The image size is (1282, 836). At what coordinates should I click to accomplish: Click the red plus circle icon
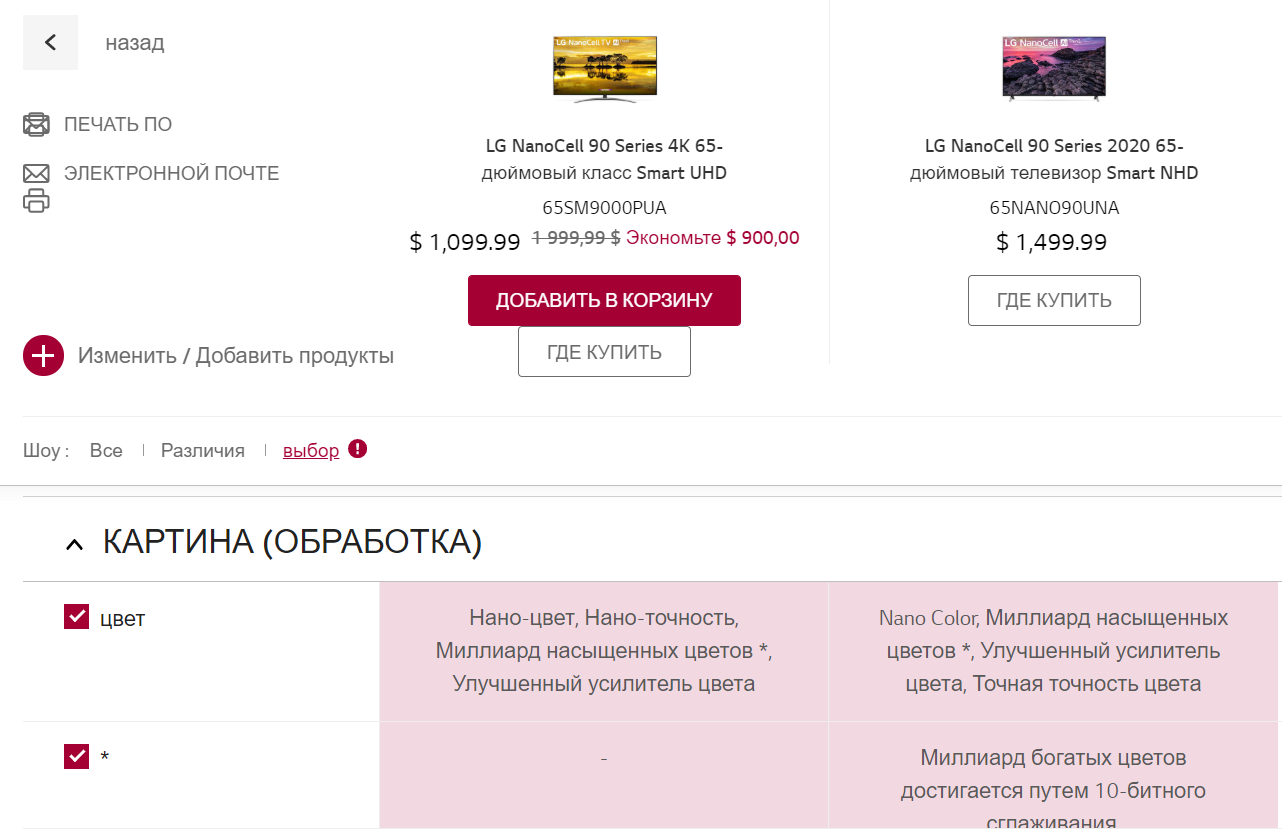click(43, 356)
